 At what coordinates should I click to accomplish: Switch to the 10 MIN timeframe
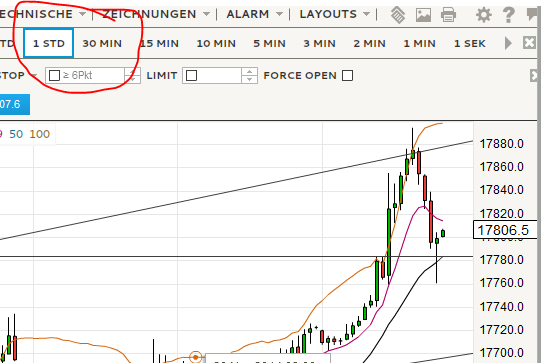click(x=216, y=43)
